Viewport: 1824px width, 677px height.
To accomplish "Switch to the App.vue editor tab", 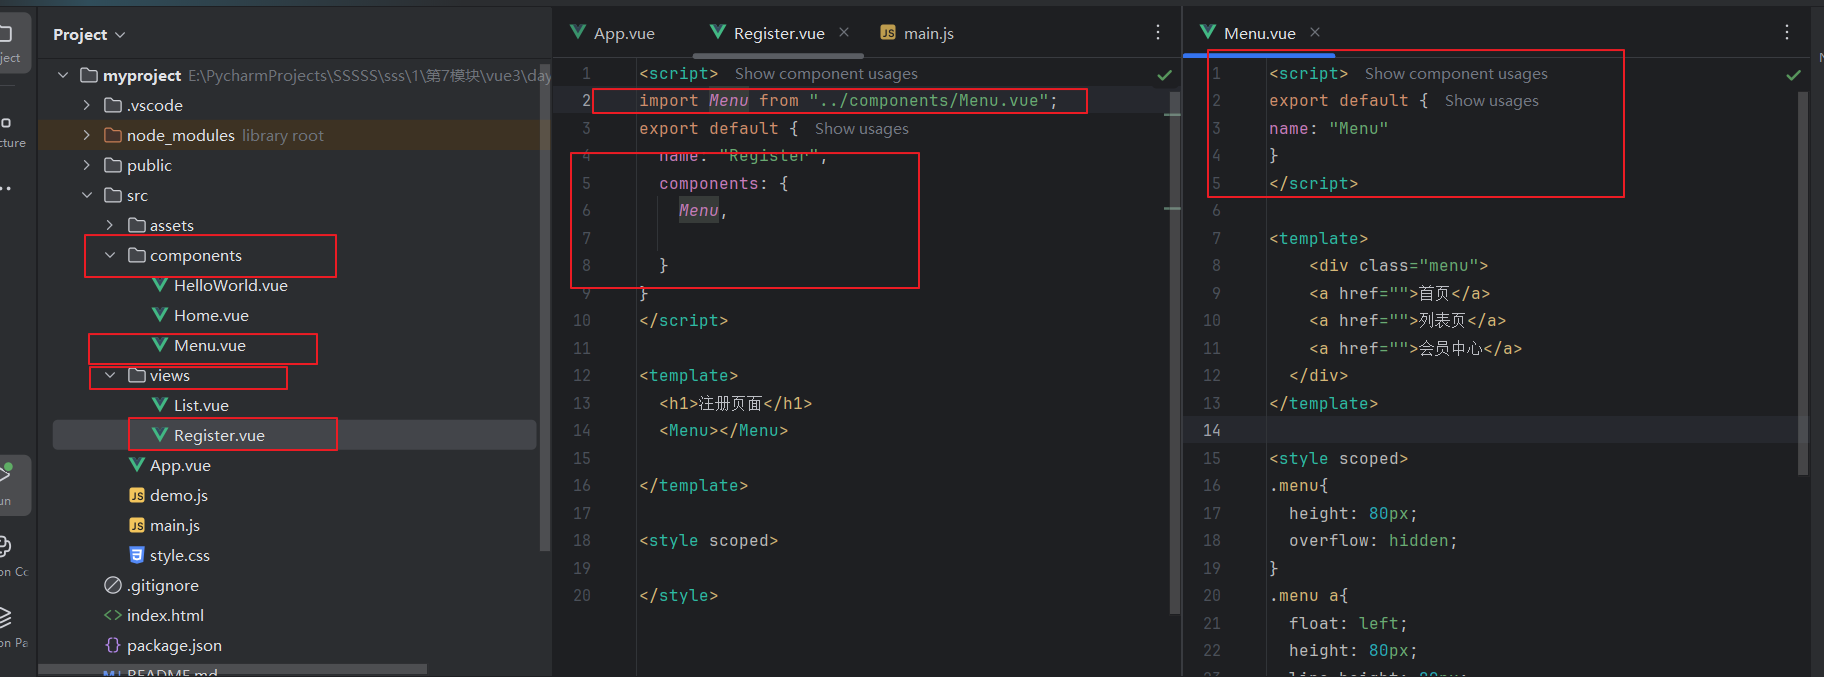I will pyautogui.click(x=612, y=33).
